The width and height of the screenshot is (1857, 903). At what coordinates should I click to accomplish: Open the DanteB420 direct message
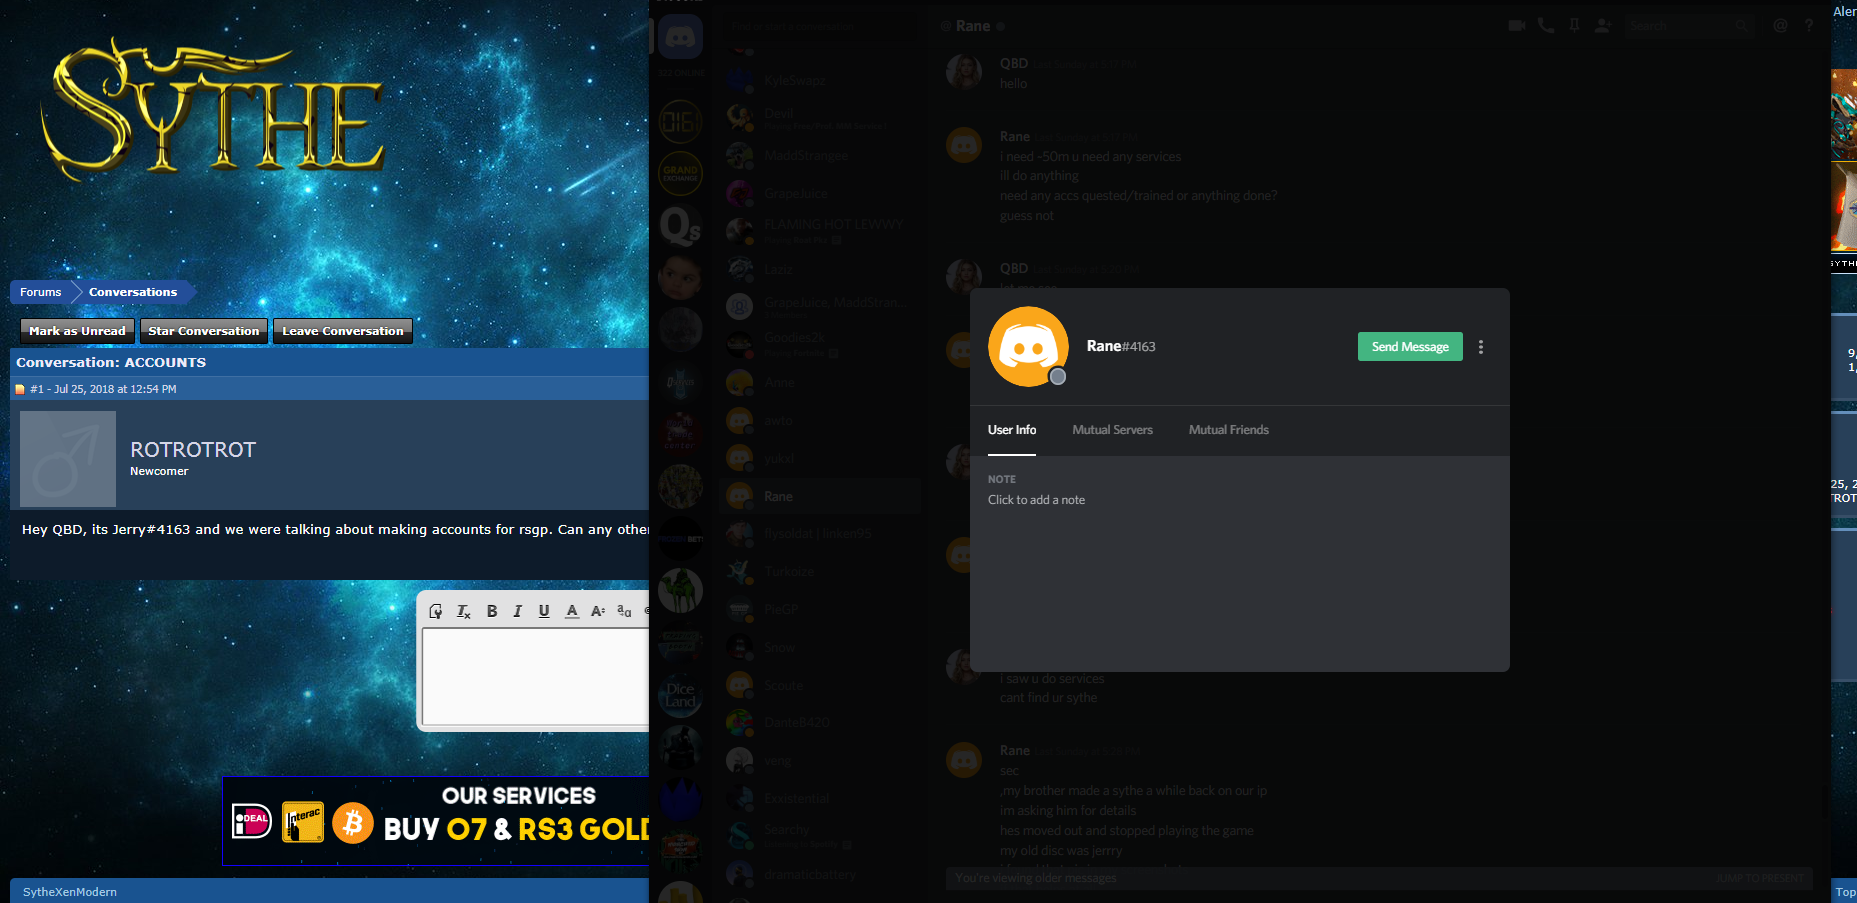coord(820,723)
